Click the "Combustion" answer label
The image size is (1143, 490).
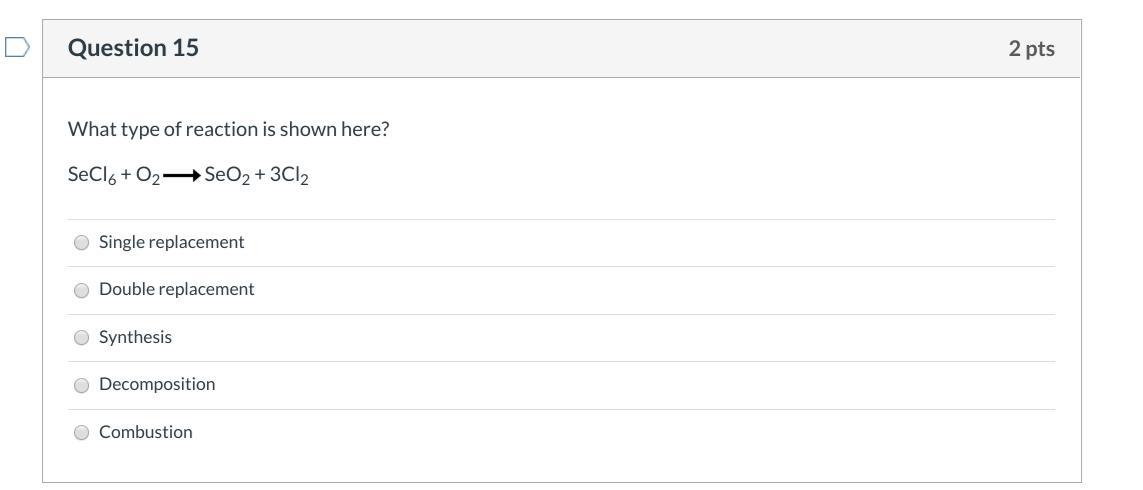pyautogui.click(x=146, y=432)
